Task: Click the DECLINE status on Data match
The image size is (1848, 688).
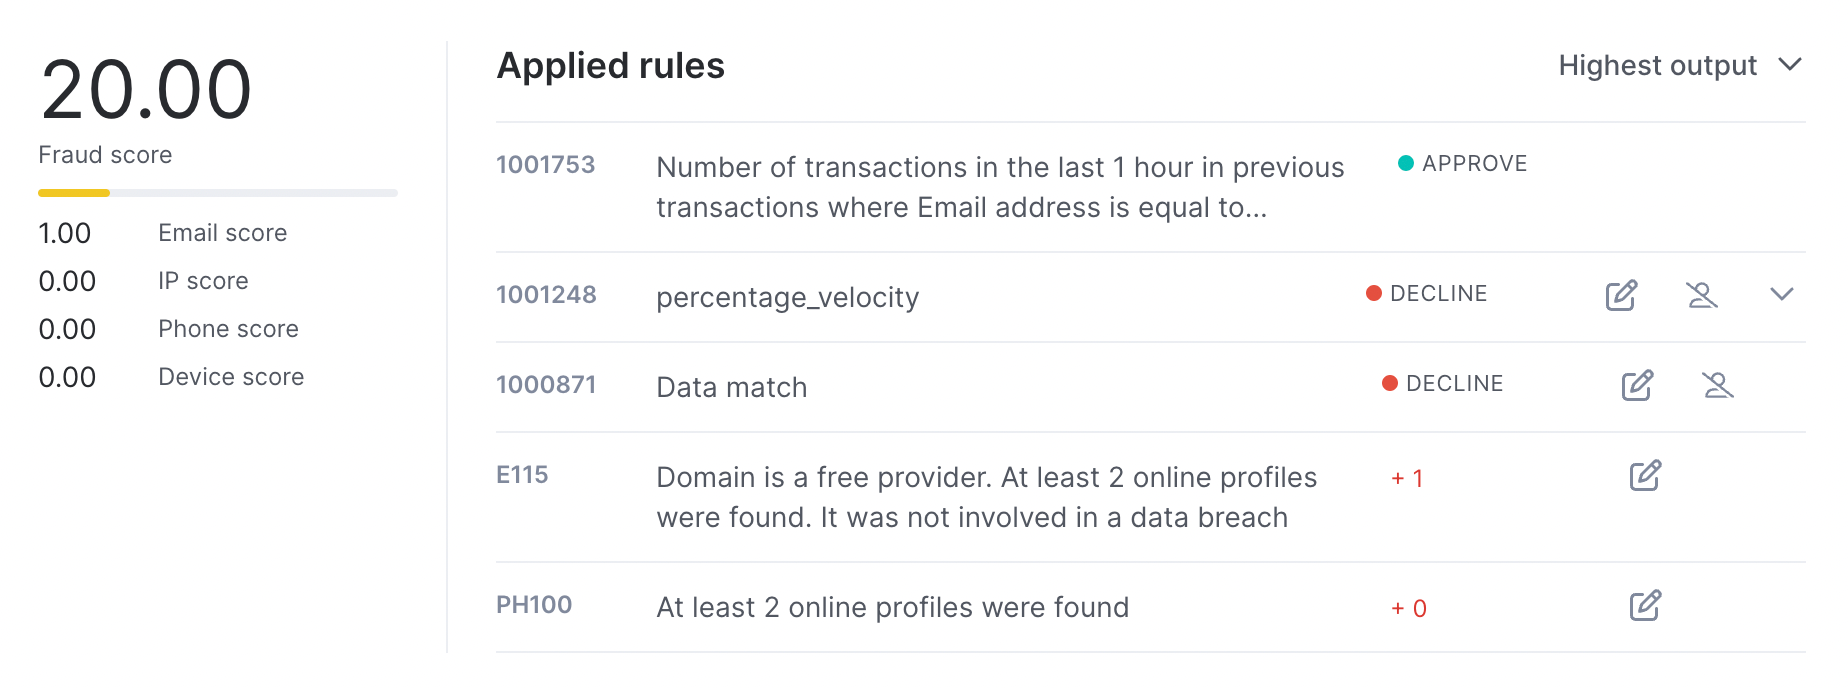Action: (x=1443, y=383)
